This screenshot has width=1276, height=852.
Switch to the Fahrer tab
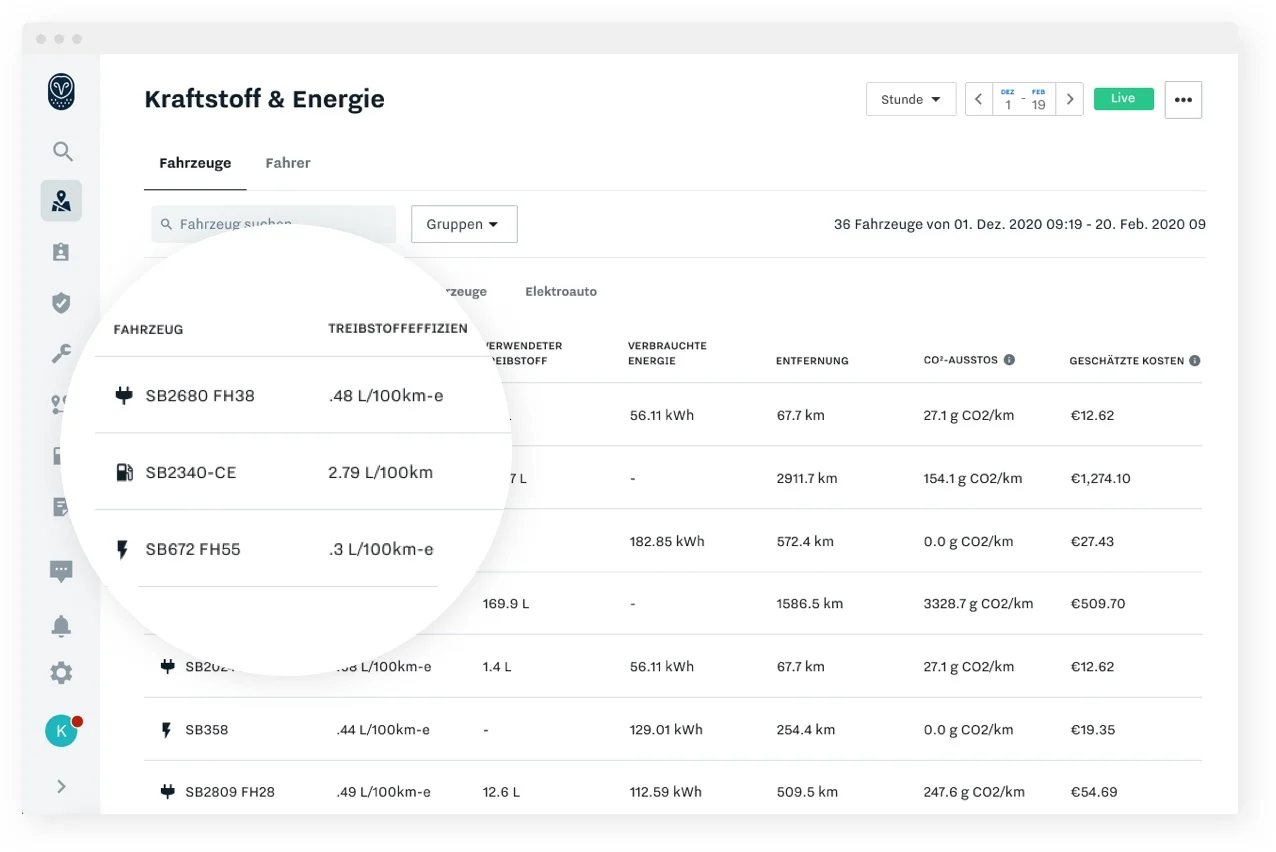[x=288, y=163]
